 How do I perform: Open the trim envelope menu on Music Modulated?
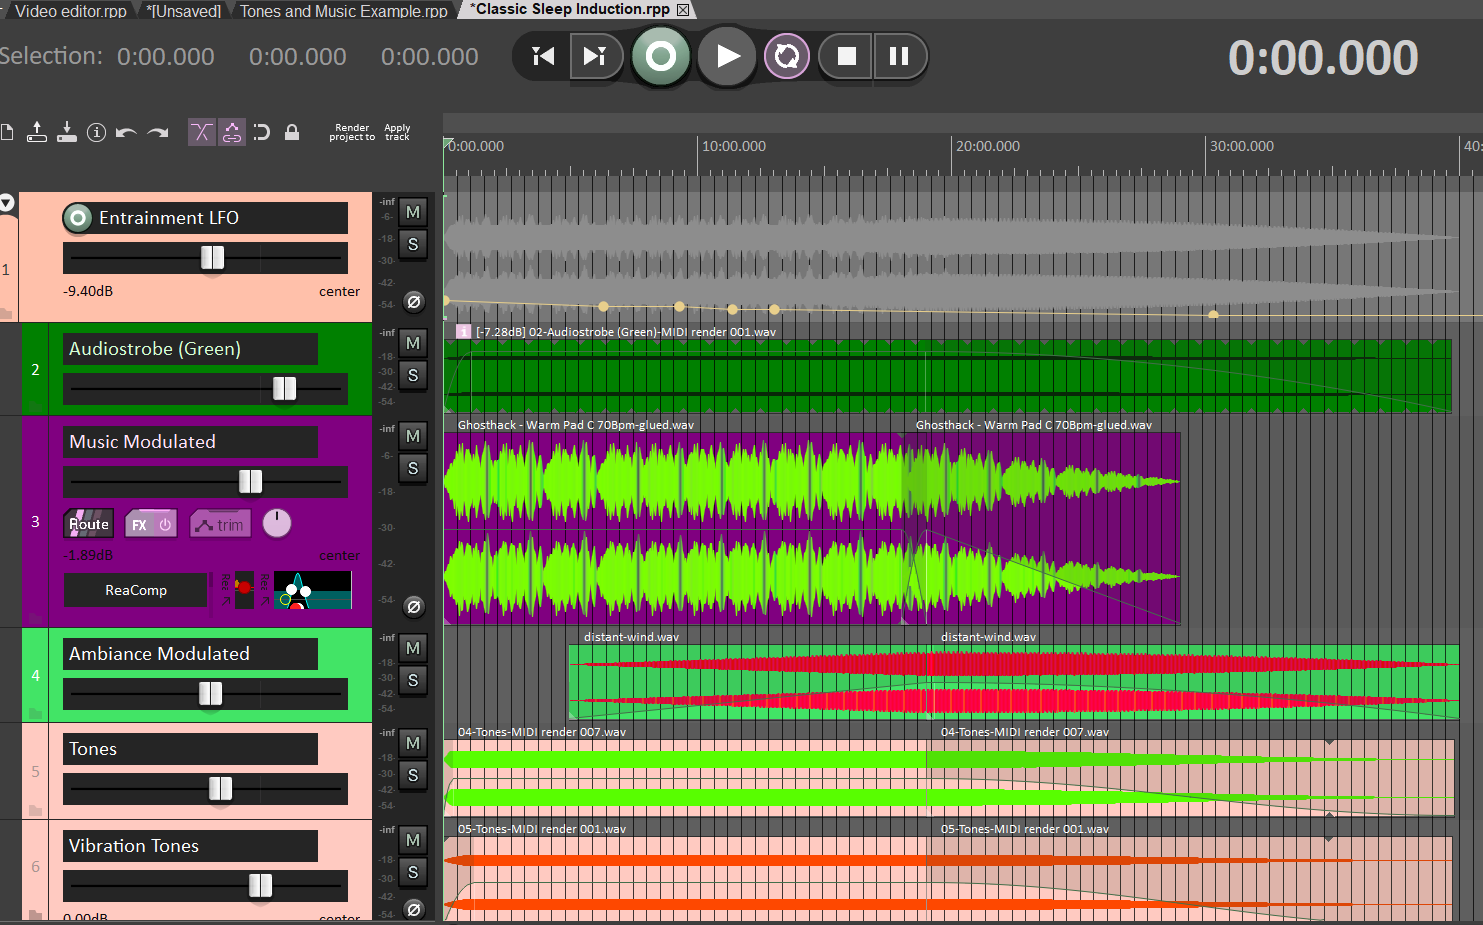click(220, 524)
